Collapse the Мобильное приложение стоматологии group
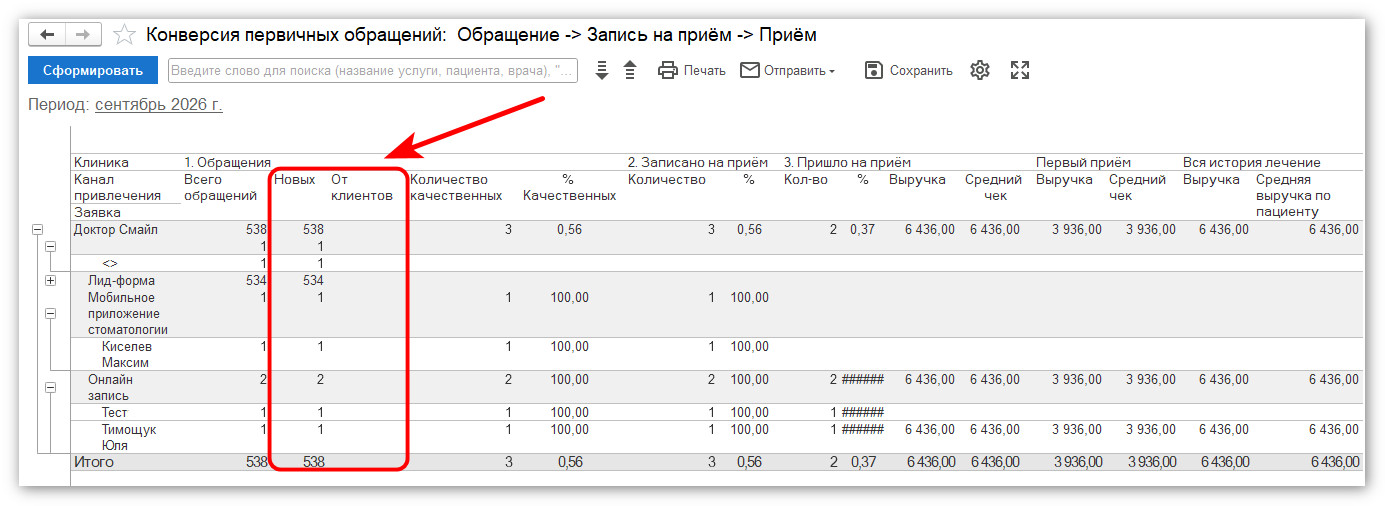Viewport: 1385px width, 506px height. [51, 313]
